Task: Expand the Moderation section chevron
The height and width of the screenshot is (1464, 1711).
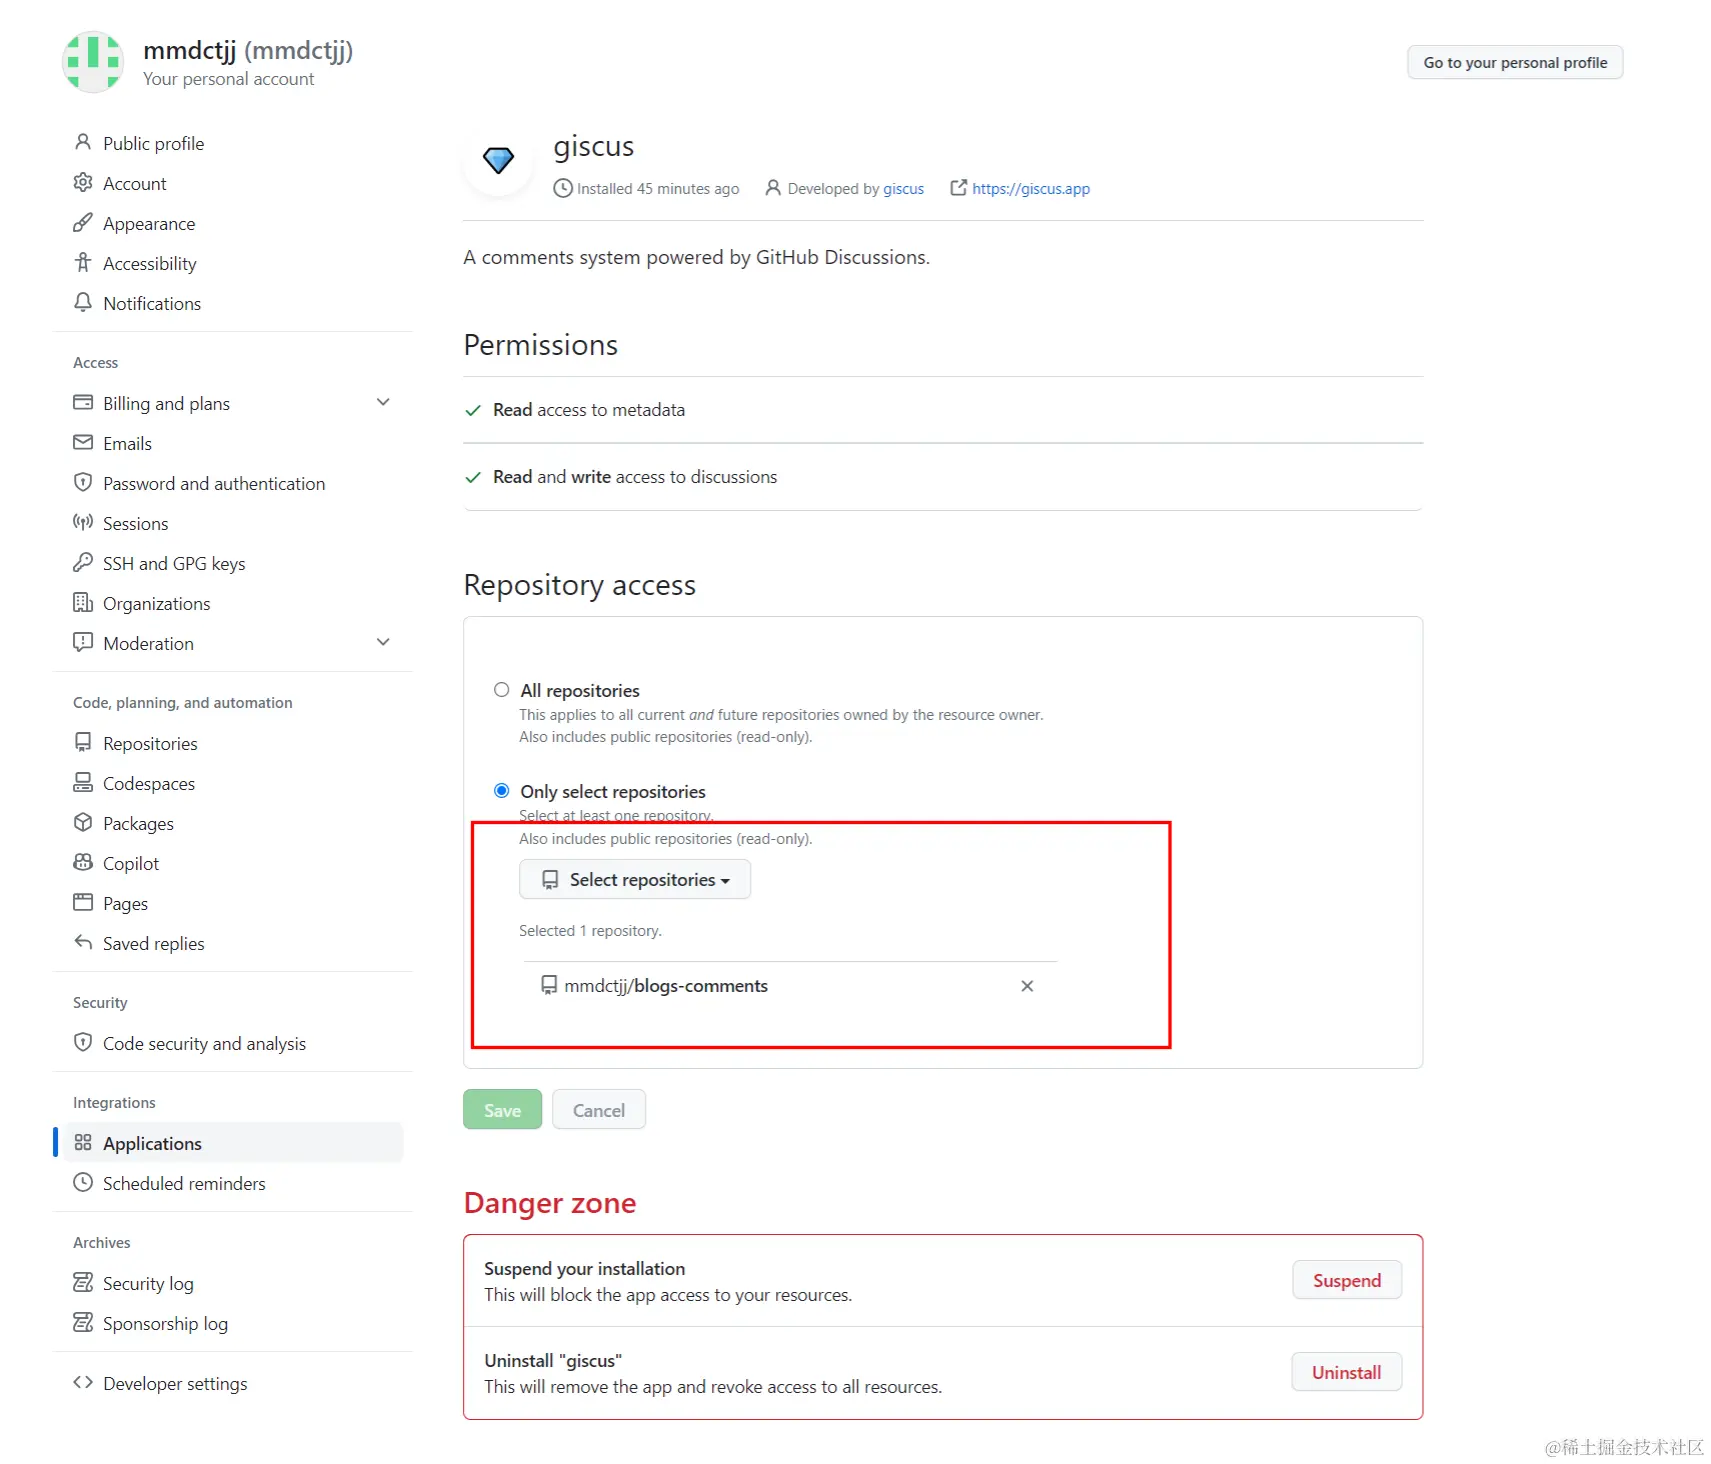Action: 382,642
